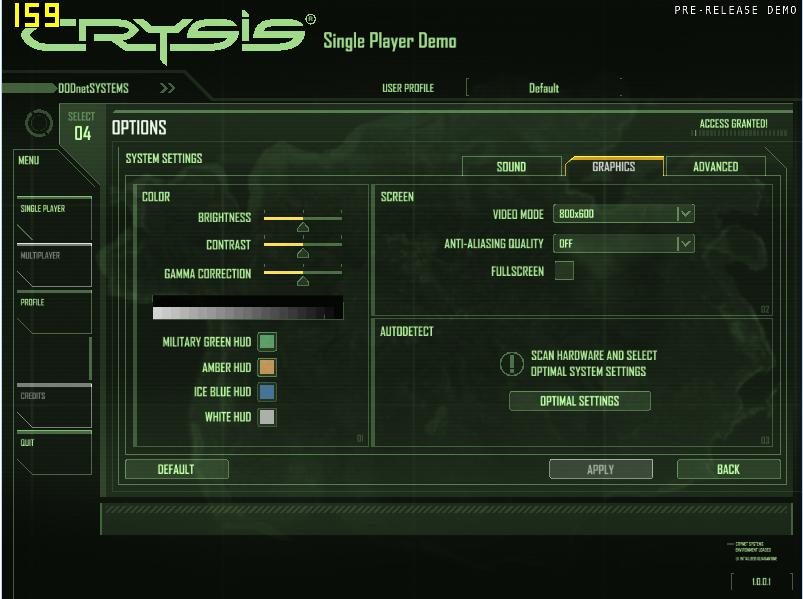Click the Contrast slider handle
The image size is (803, 599).
tap(303, 253)
